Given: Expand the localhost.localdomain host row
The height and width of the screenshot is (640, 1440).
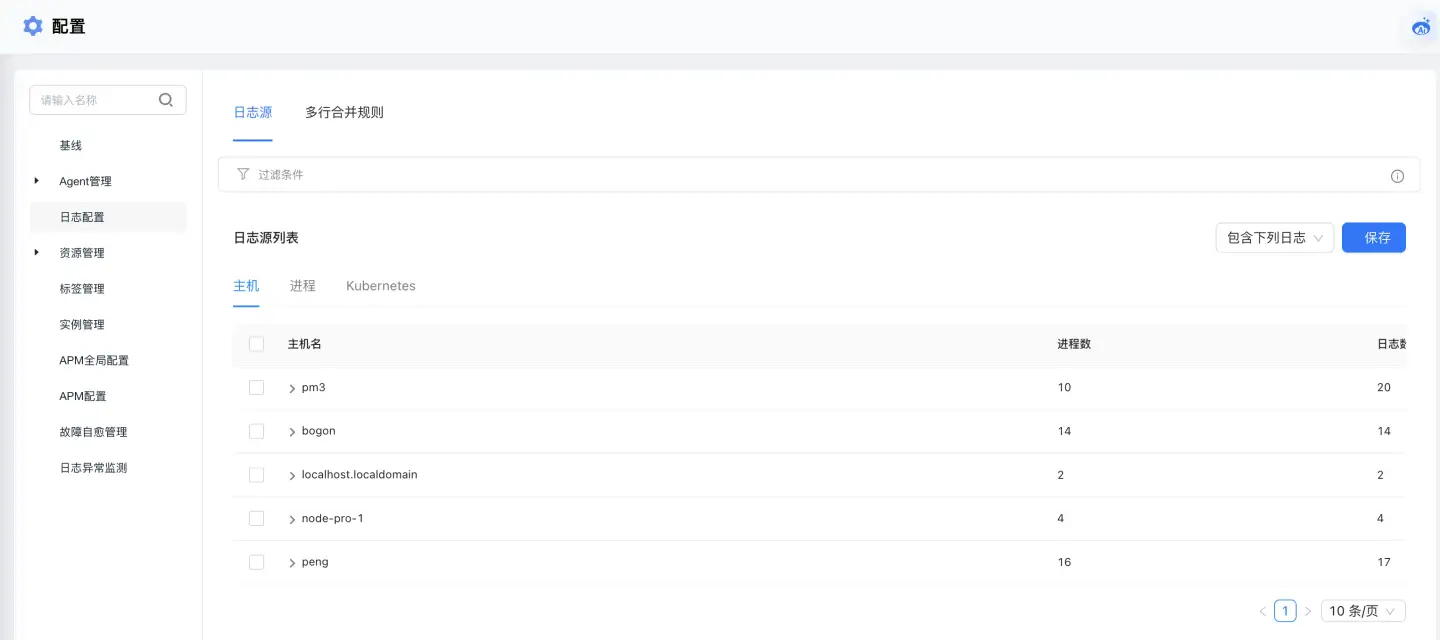Looking at the screenshot, I should 292,475.
